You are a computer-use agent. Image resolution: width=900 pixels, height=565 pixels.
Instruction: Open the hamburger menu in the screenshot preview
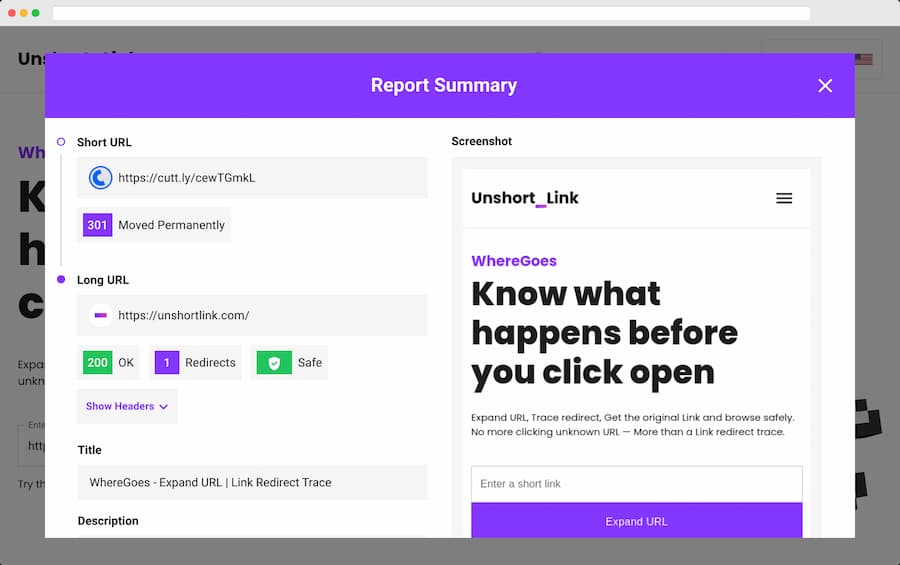pyautogui.click(x=784, y=198)
